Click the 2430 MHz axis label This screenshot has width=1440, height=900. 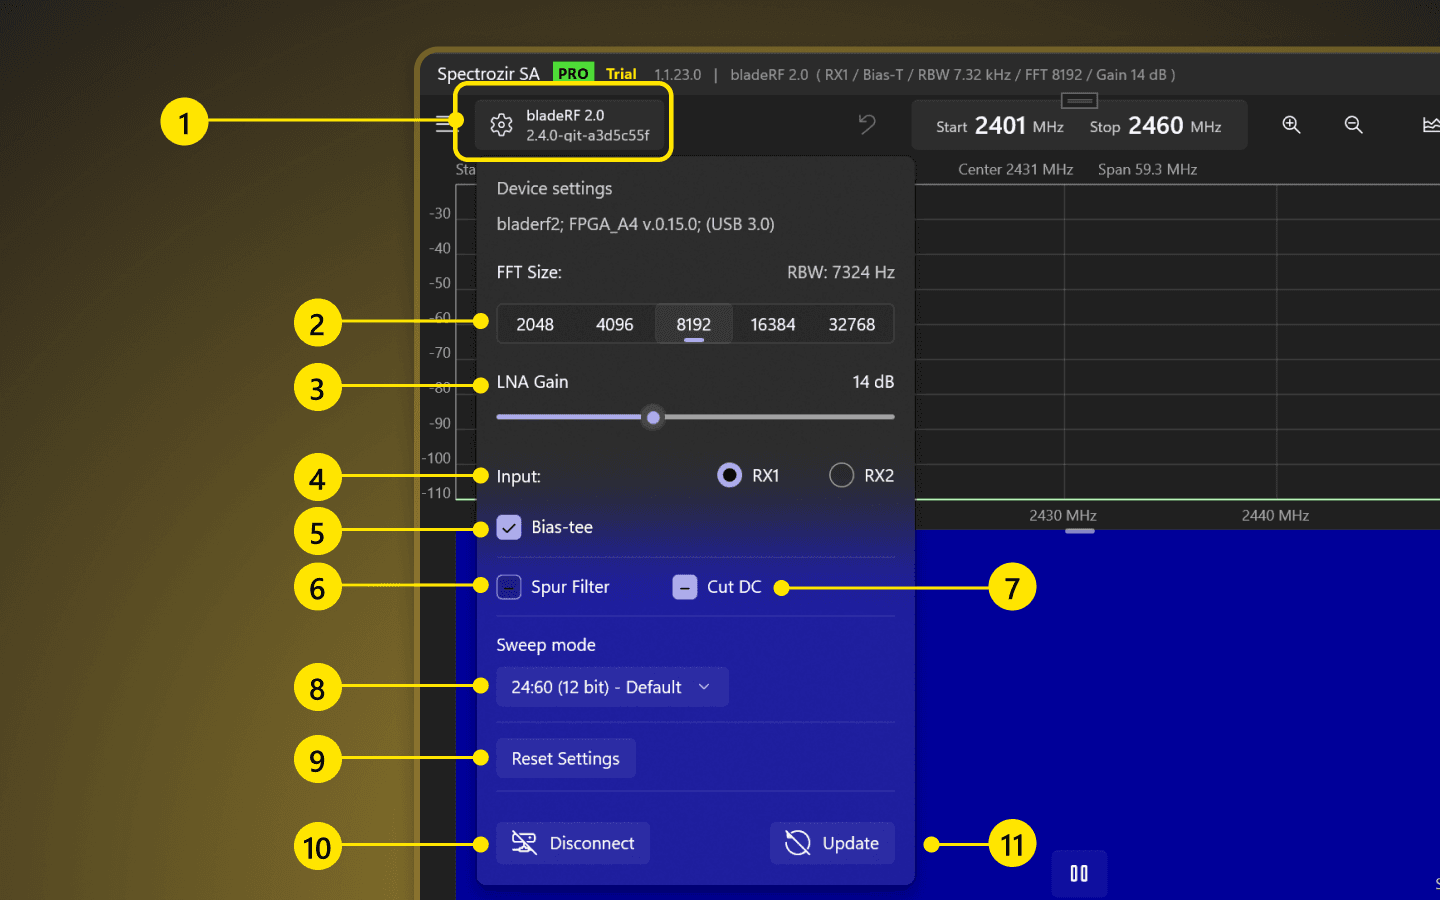click(x=1063, y=515)
